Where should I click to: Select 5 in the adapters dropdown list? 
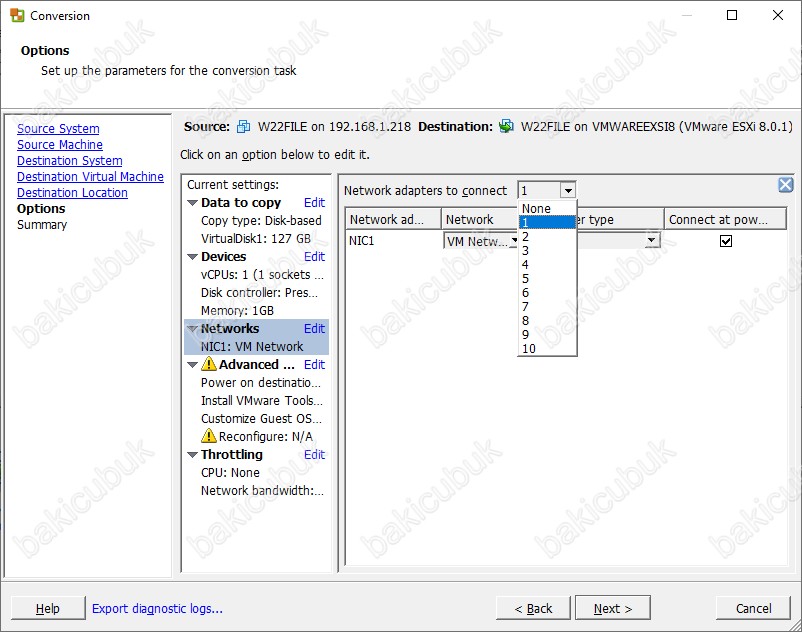(547, 279)
